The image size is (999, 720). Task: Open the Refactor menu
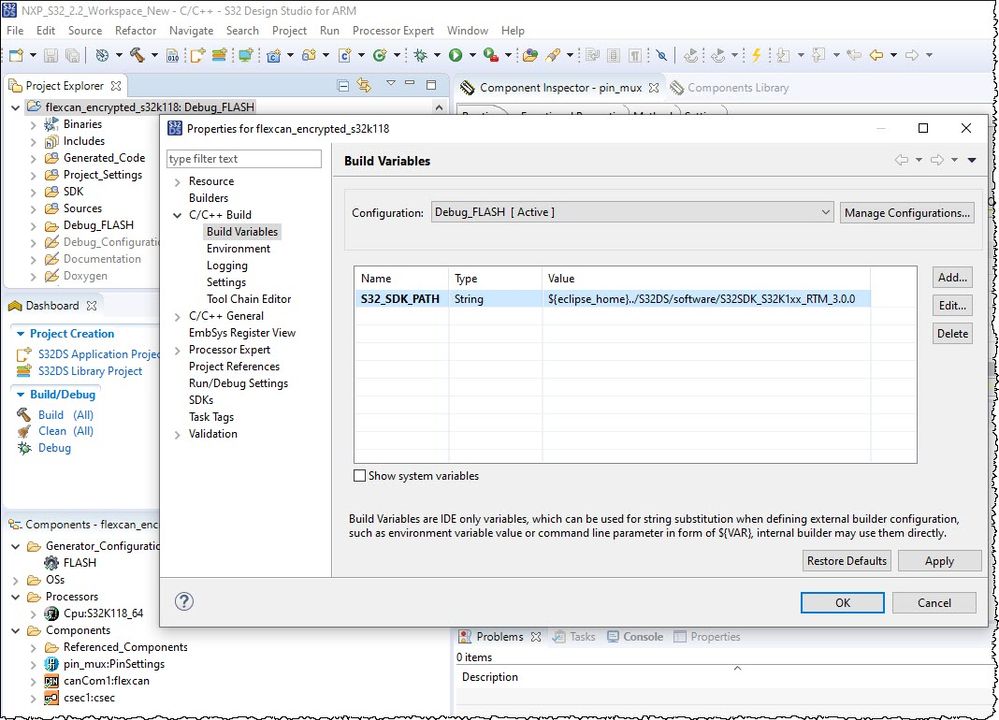[135, 31]
